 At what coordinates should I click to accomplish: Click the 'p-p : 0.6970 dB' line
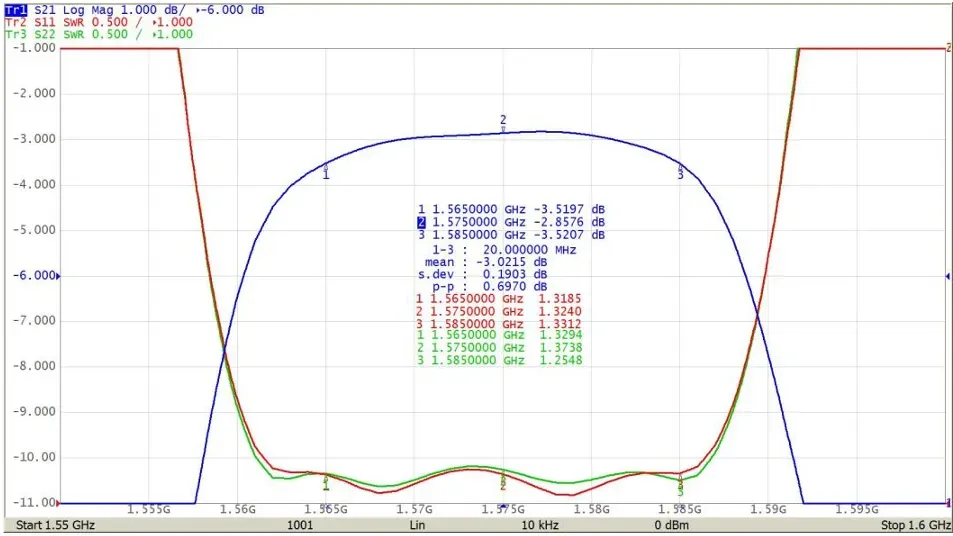tap(489, 287)
